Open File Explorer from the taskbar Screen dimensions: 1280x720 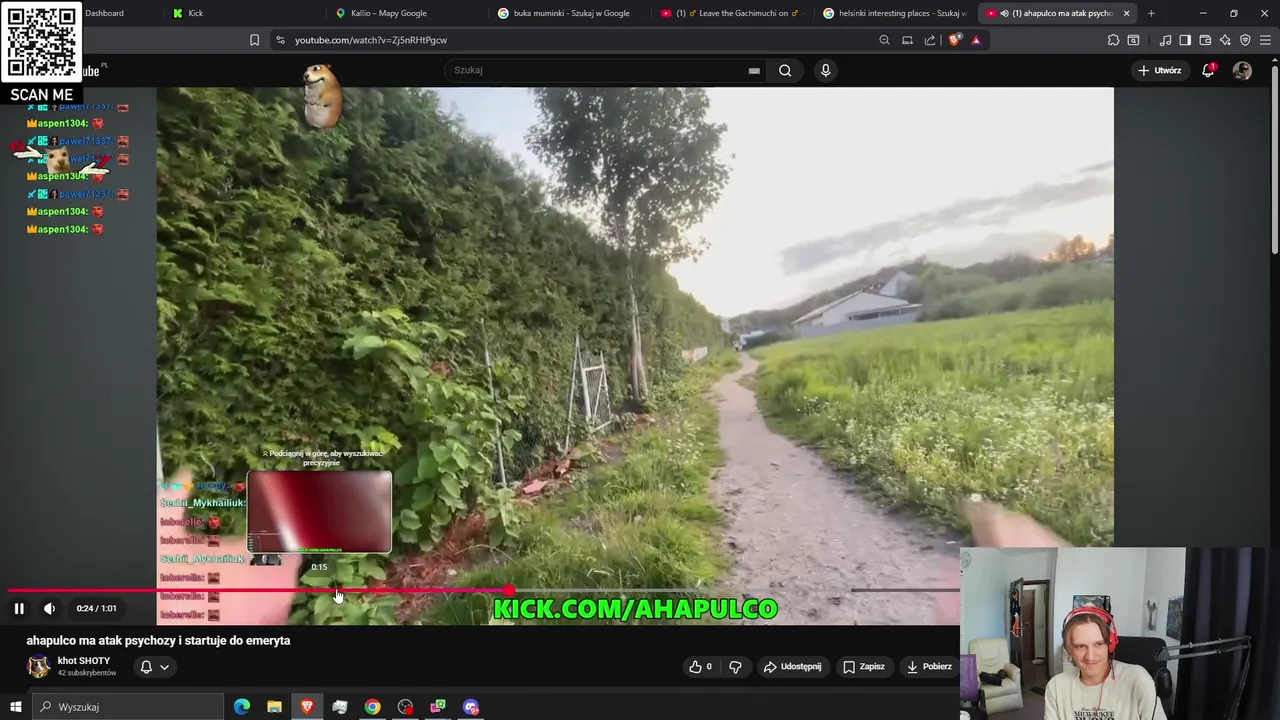(x=274, y=707)
